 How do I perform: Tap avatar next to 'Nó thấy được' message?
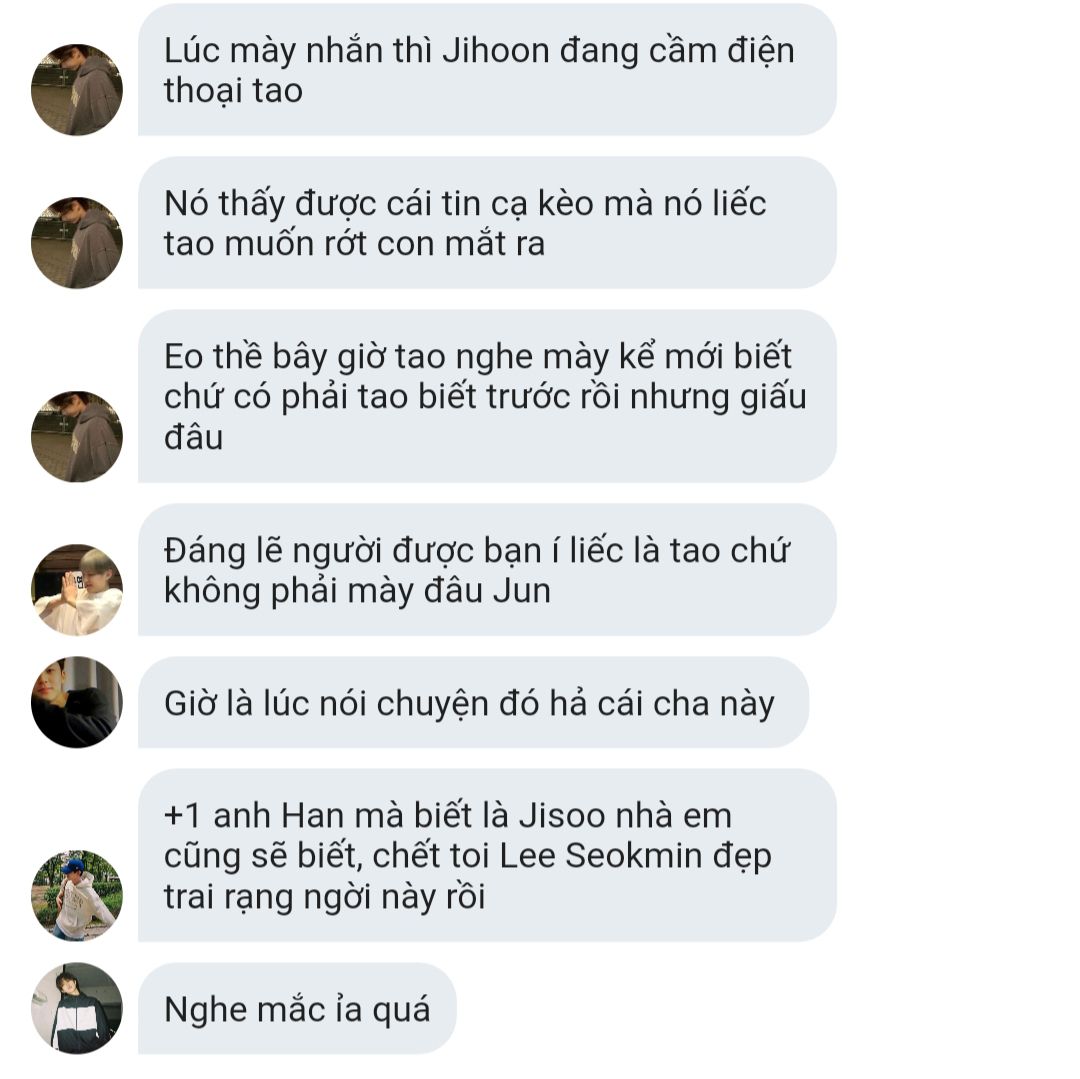pyautogui.click(x=76, y=242)
